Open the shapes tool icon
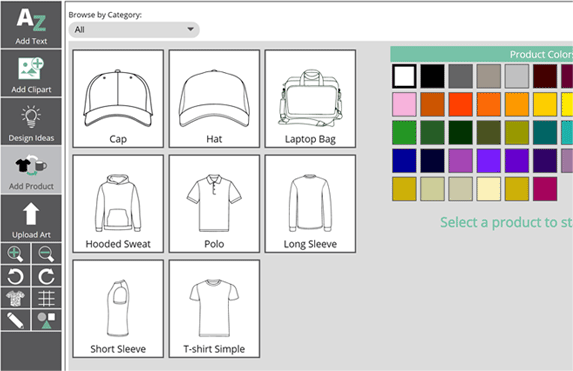 [46, 320]
